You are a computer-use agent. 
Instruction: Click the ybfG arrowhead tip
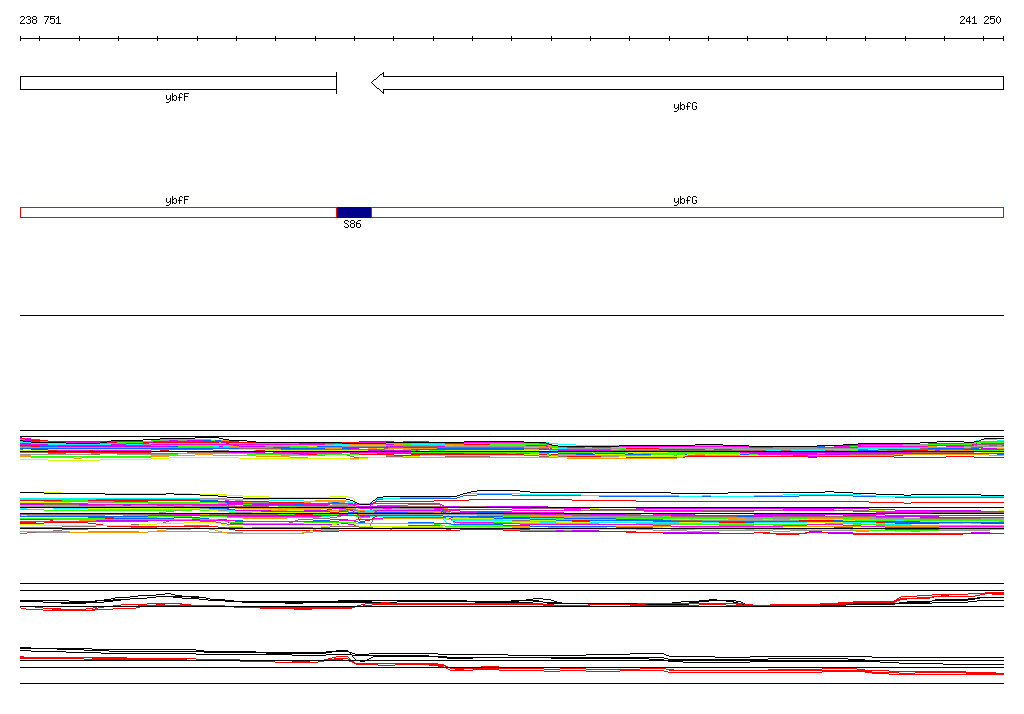373,83
